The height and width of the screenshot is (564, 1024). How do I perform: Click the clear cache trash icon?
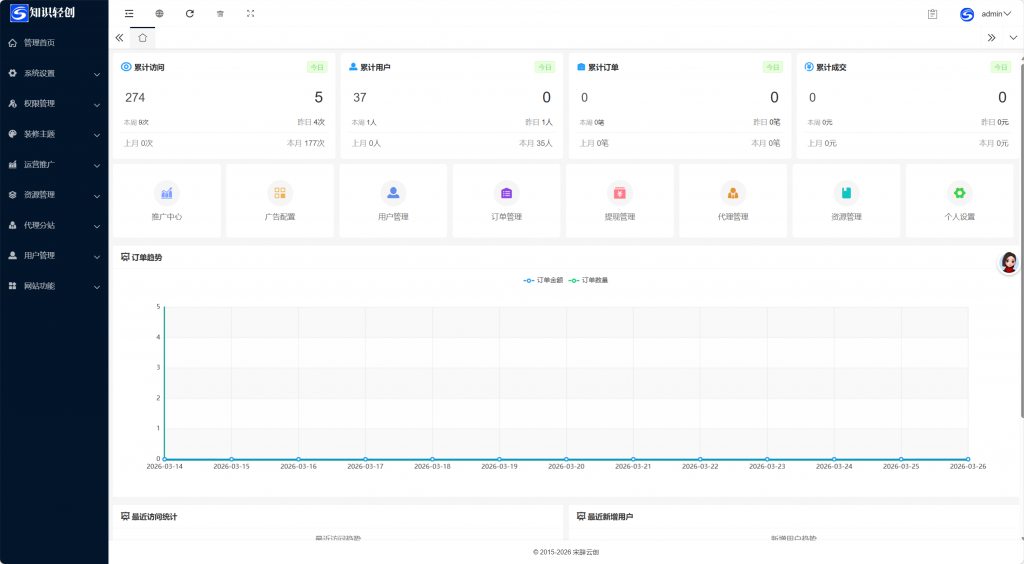[x=220, y=14]
